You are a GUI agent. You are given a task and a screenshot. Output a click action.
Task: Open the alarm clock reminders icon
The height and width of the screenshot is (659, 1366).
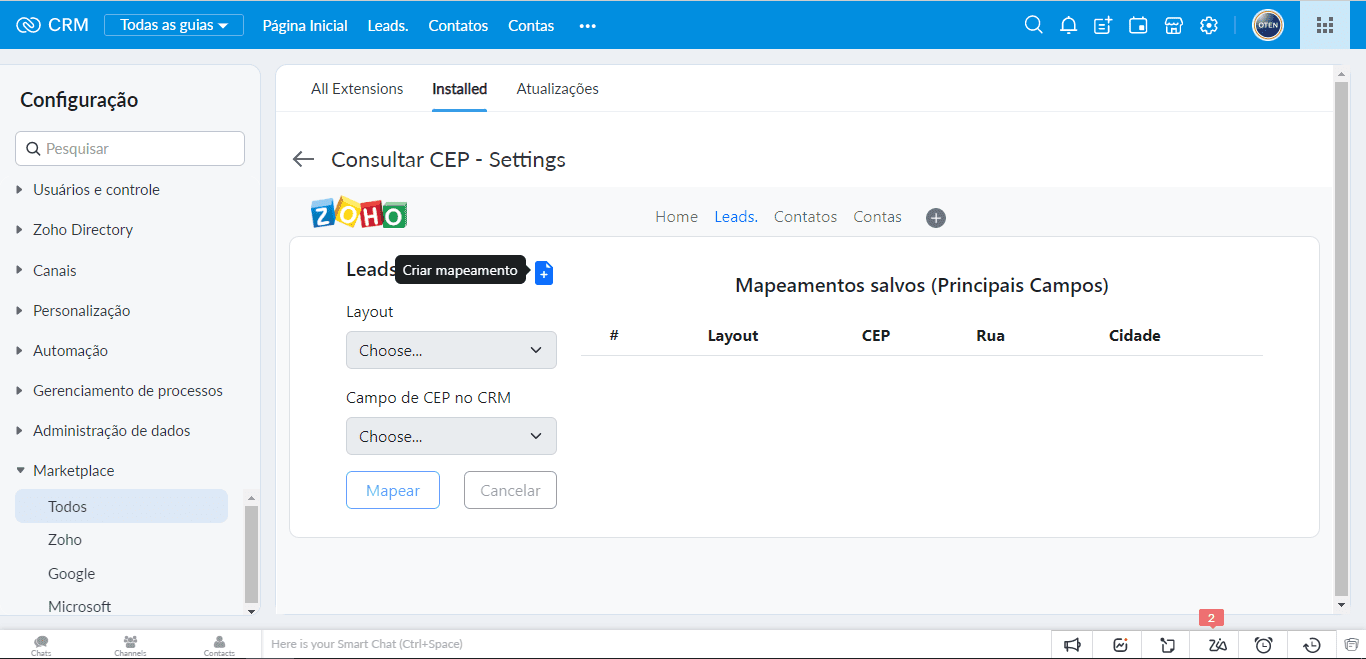pyautogui.click(x=1263, y=645)
